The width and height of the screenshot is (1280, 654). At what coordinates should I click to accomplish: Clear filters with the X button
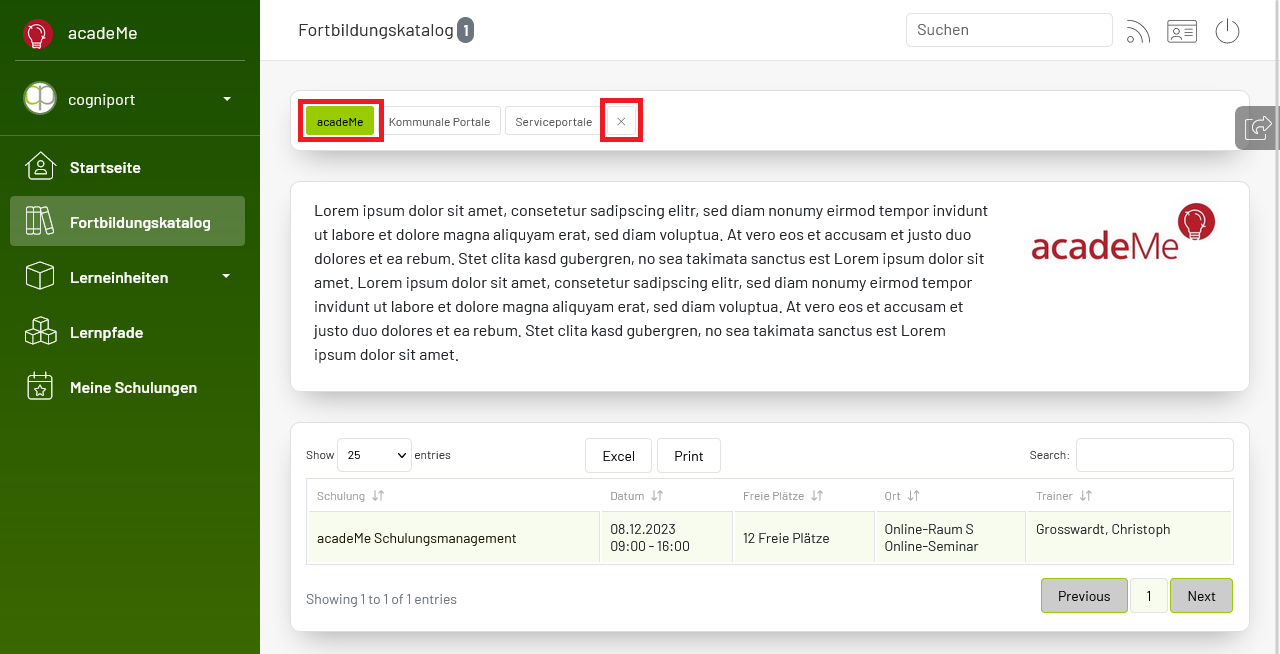coord(621,121)
